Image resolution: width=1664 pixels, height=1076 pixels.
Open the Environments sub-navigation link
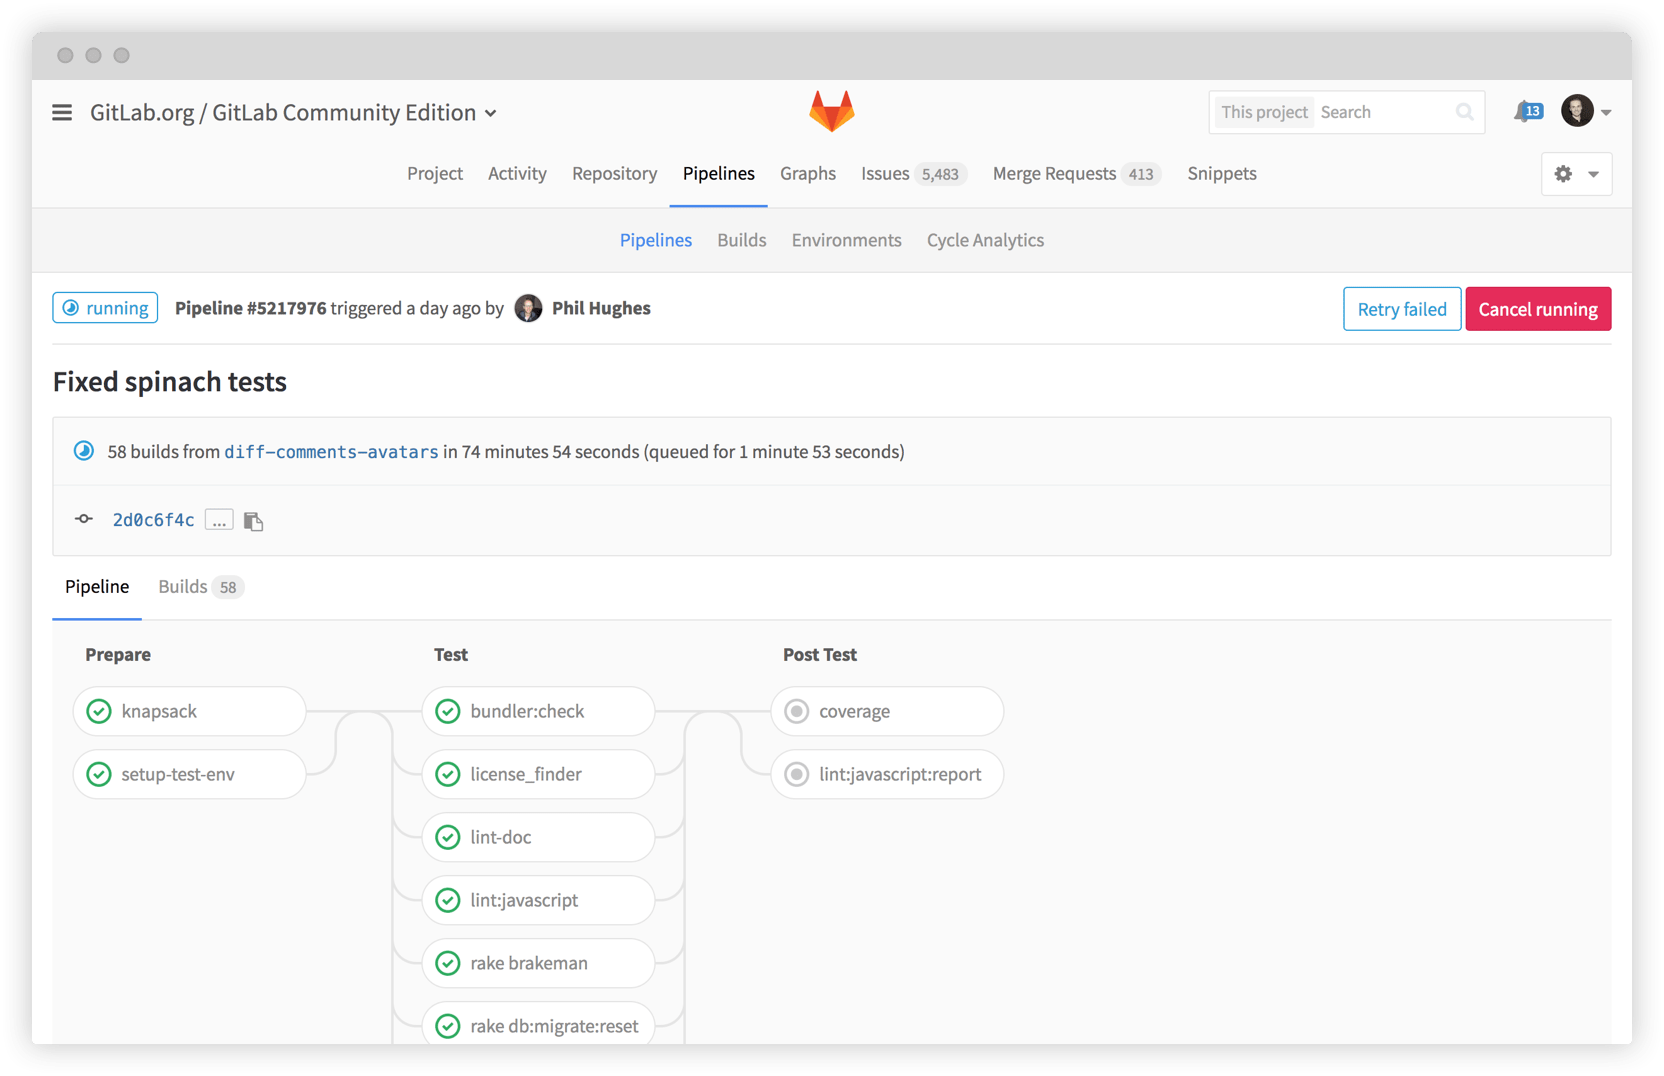846,240
